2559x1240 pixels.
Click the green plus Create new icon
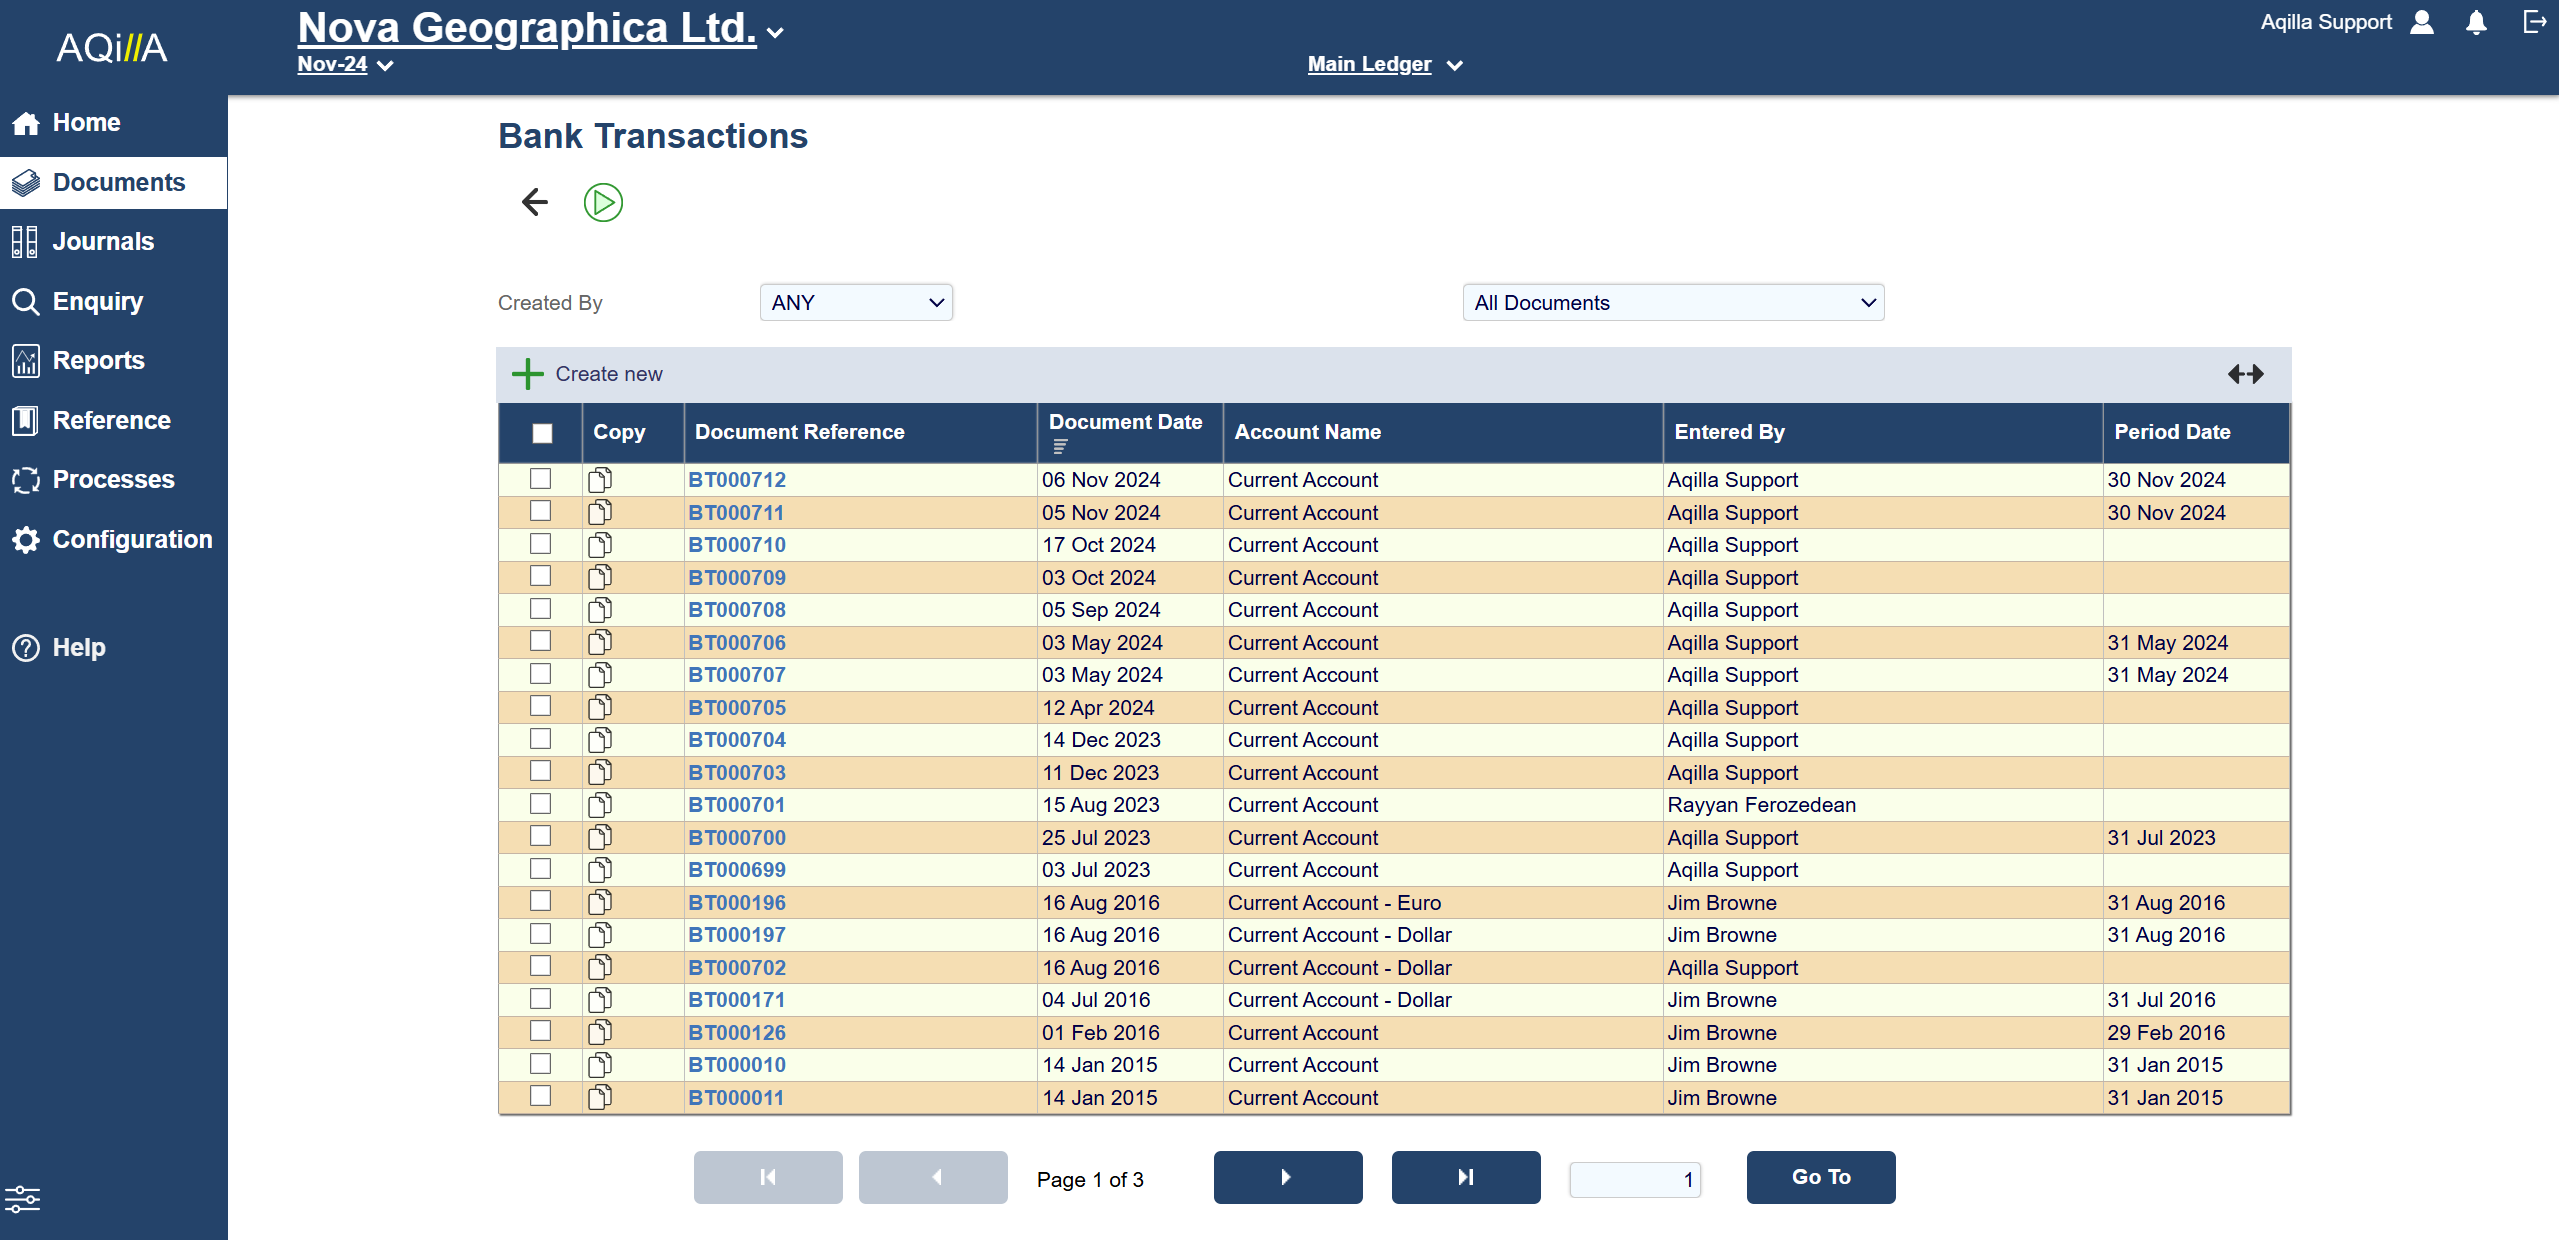527,374
